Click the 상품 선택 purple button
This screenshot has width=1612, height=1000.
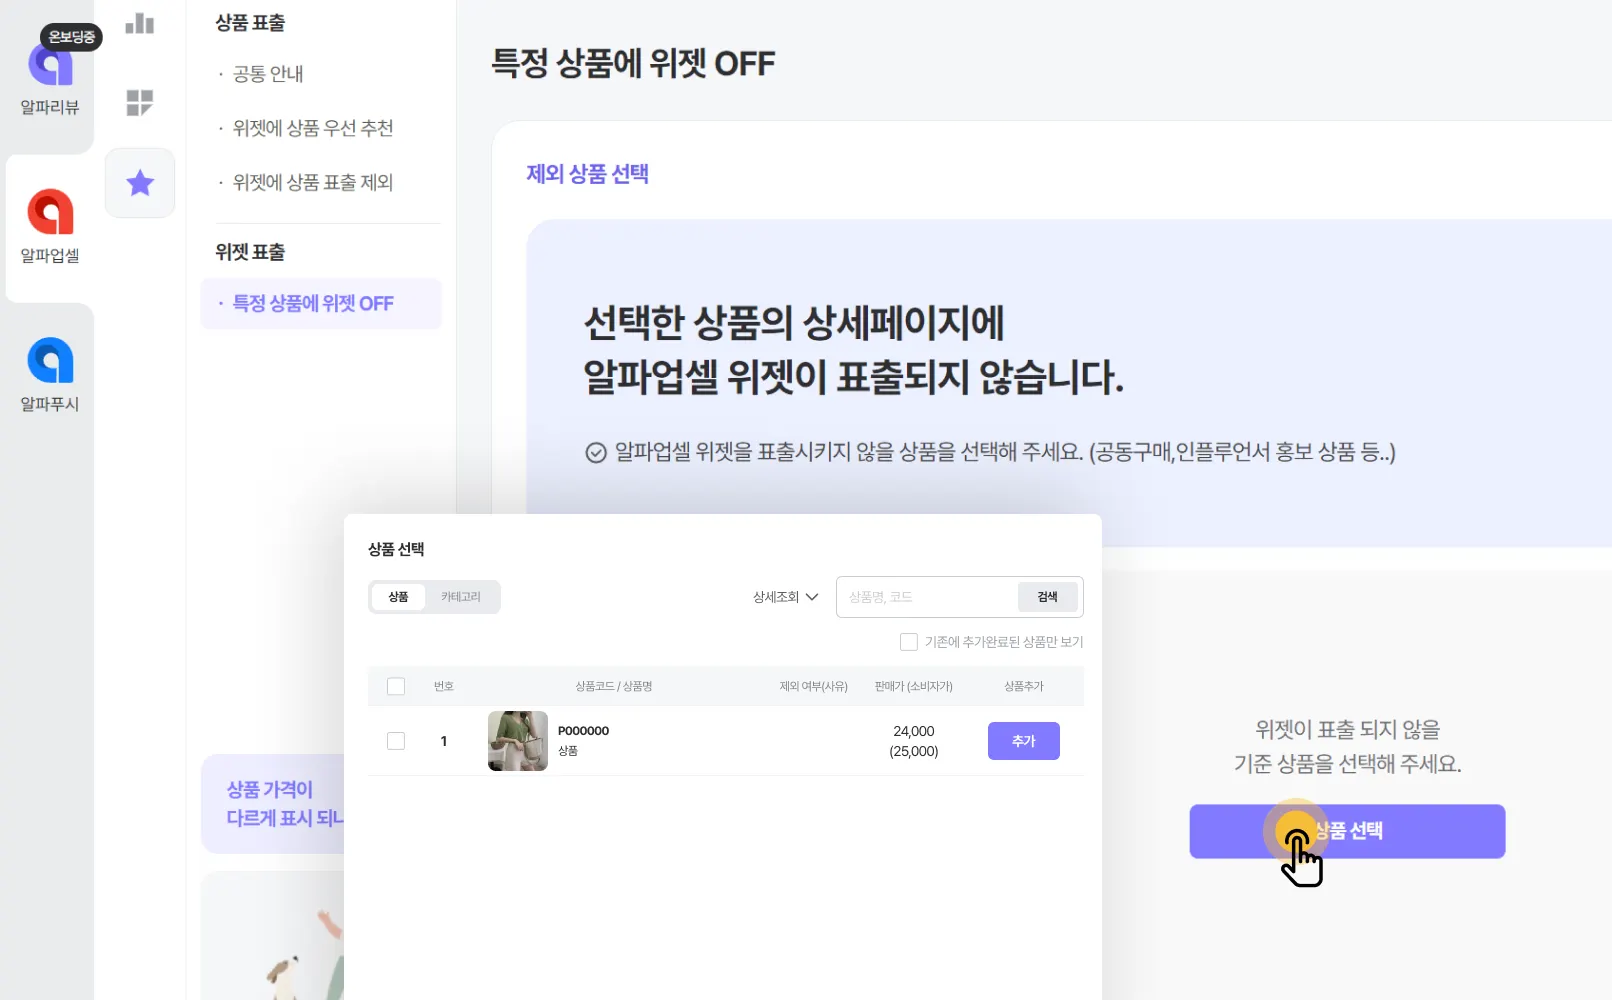pyautogui.click(x=1347, y=831)
